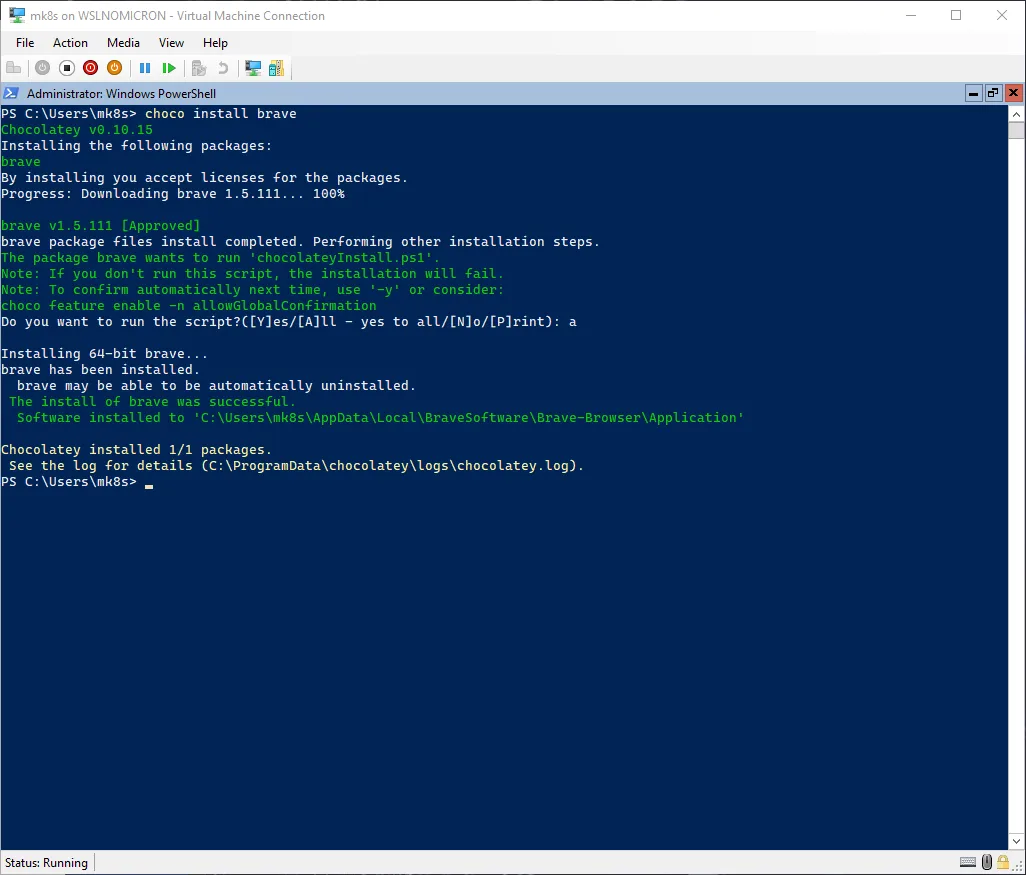The image size is (1026, 875).
Task: Restore down the PowerShell window
Action: [993, 93]
